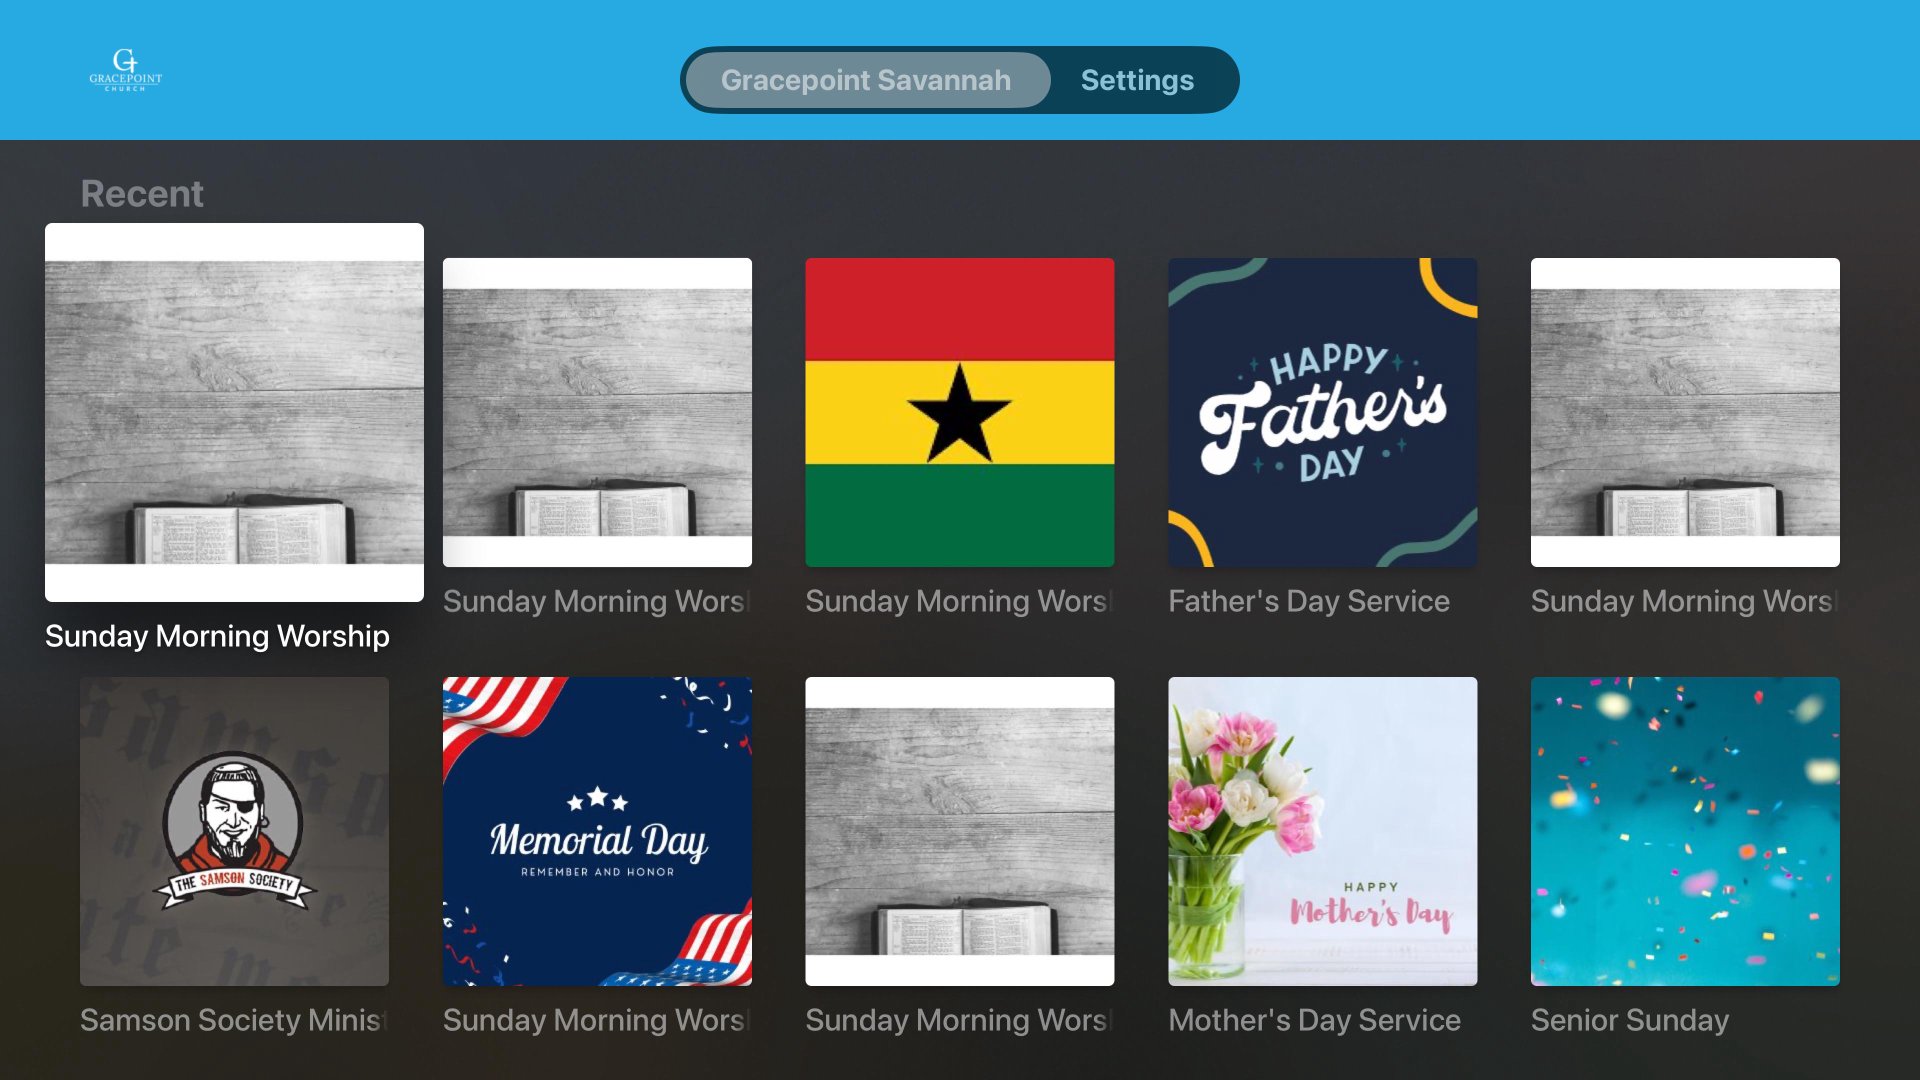The width and height of the screenshot is (1920, 1080).
Task: Open the highlighted Sunday Morning Worship thumbnail
Action: (234, 412)
